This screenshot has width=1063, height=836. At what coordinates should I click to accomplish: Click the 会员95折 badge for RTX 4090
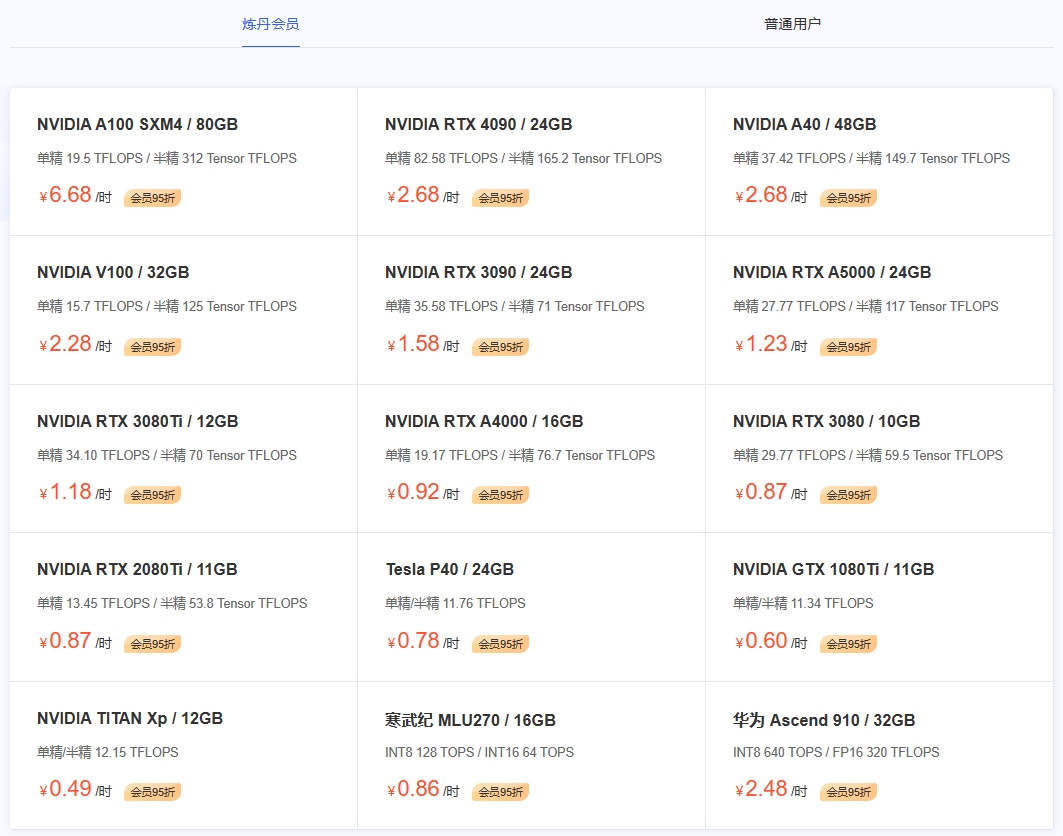[x=500, y=198]
